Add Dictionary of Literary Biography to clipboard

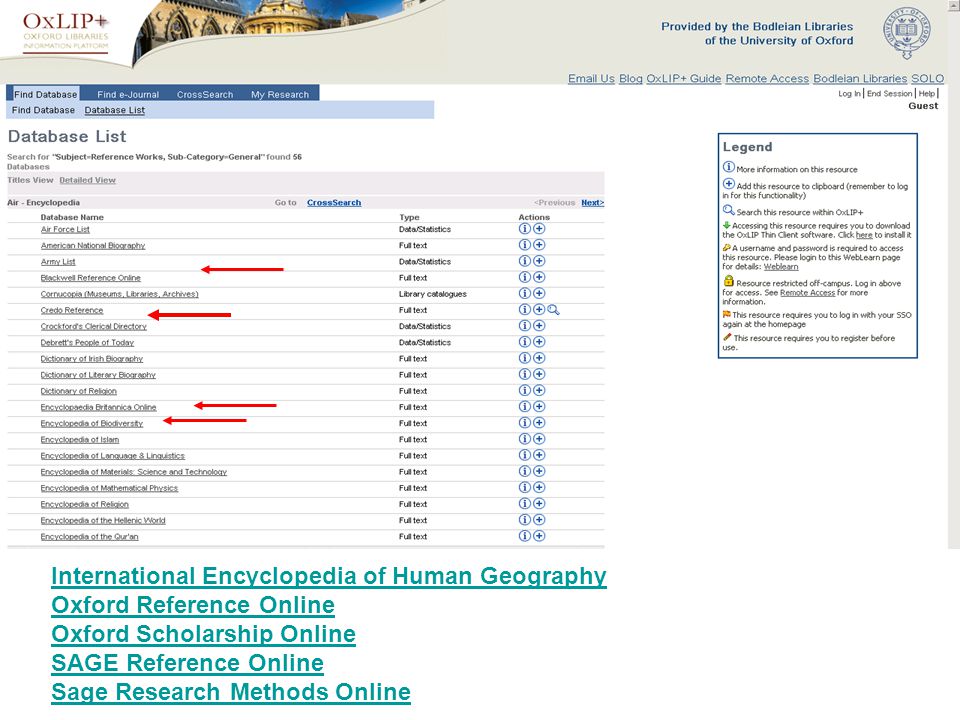[539, 374]
